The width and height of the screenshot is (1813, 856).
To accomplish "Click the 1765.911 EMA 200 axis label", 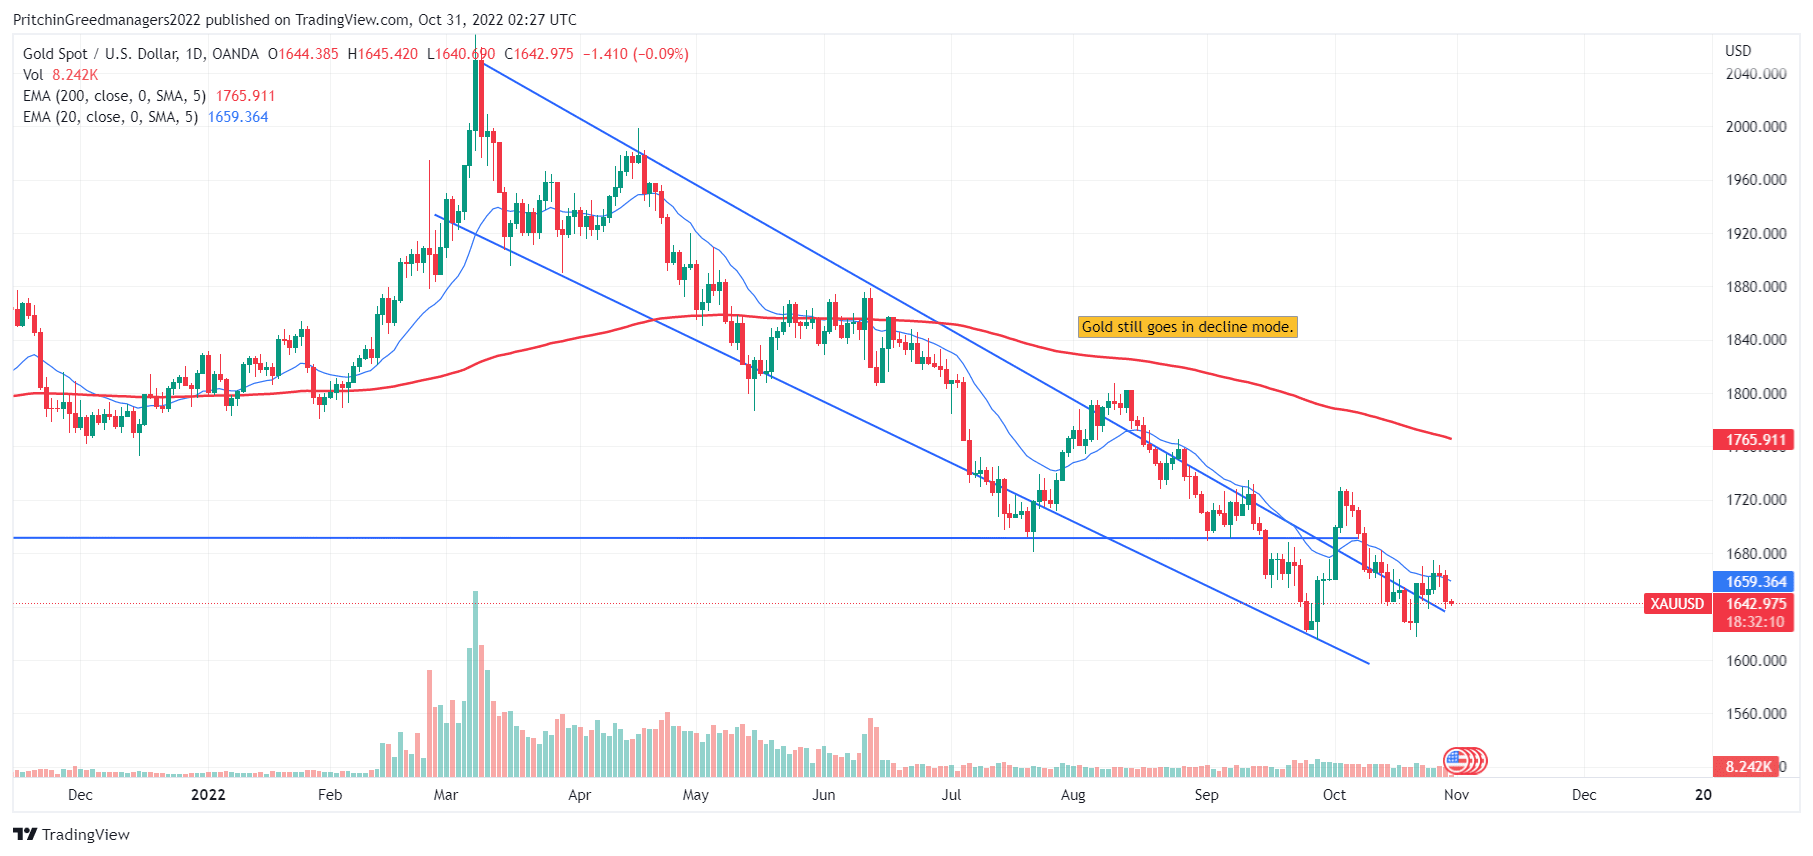I will [x=1755, y=440].
